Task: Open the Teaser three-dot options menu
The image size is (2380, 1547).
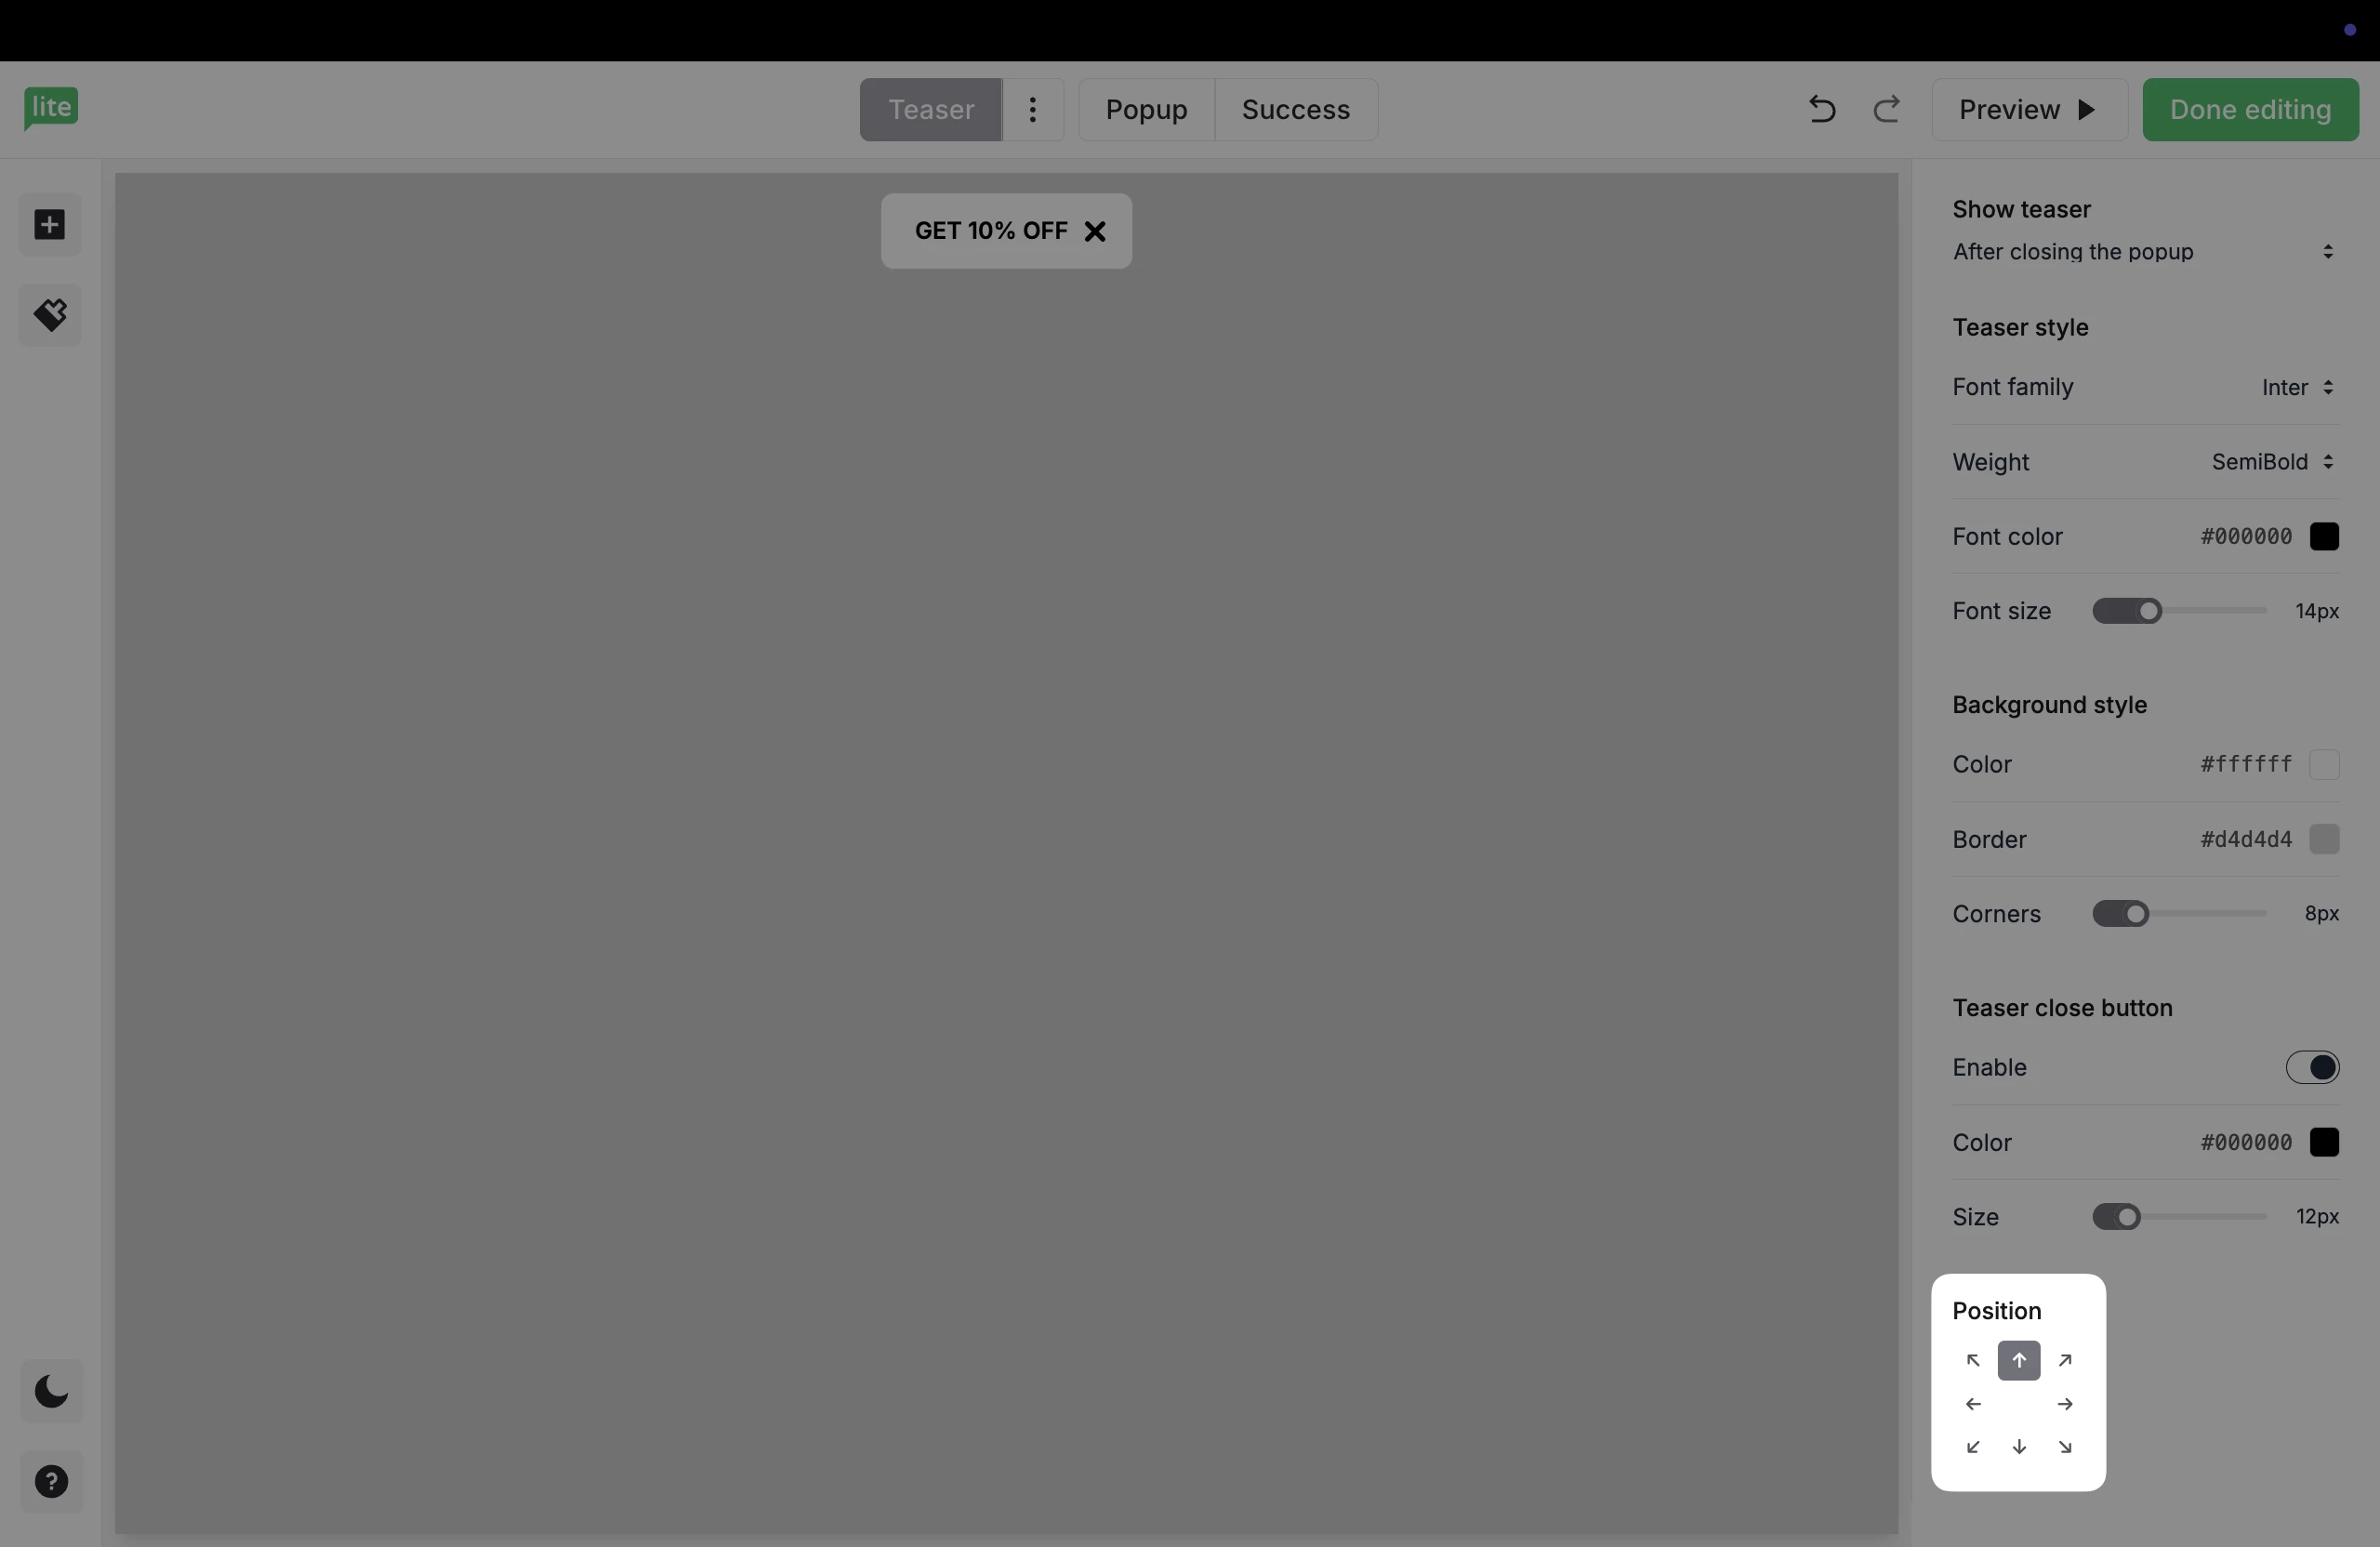Action: point(1032,109)
